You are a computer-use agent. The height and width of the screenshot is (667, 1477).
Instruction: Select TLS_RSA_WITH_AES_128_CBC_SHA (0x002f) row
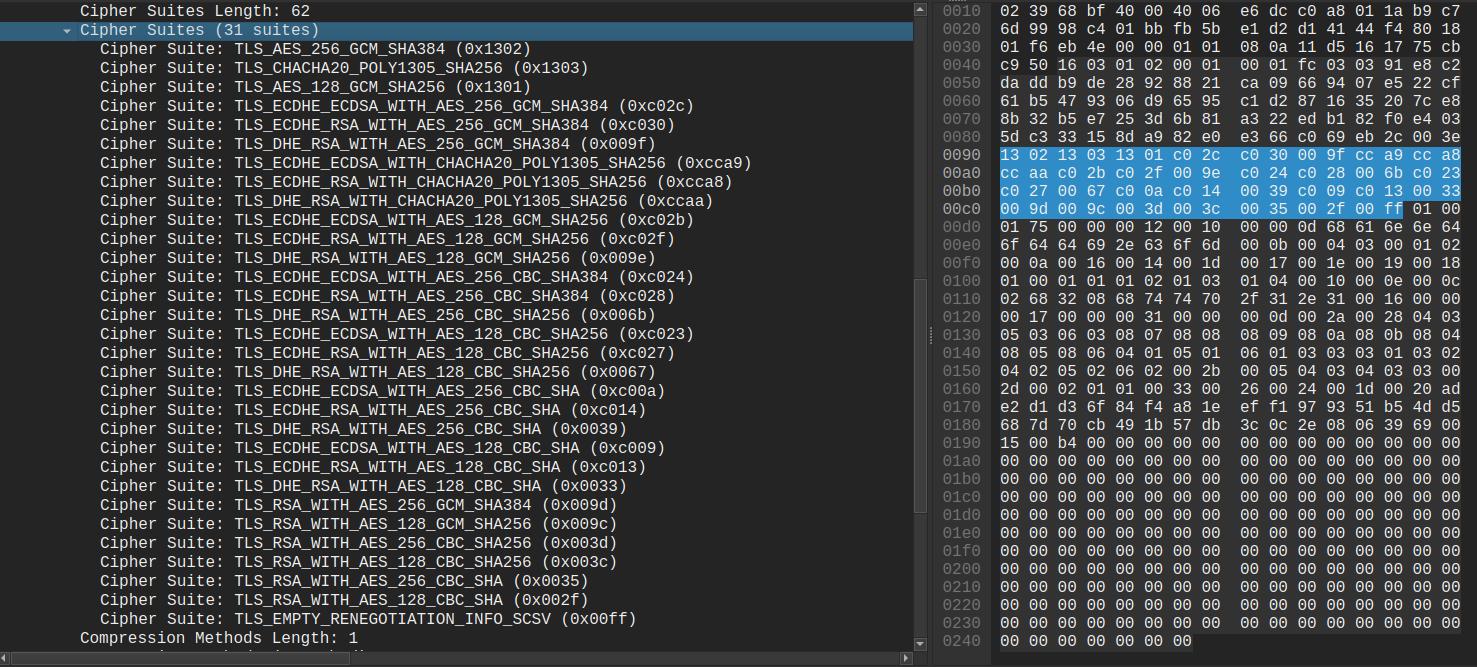[x=456, y=600]
